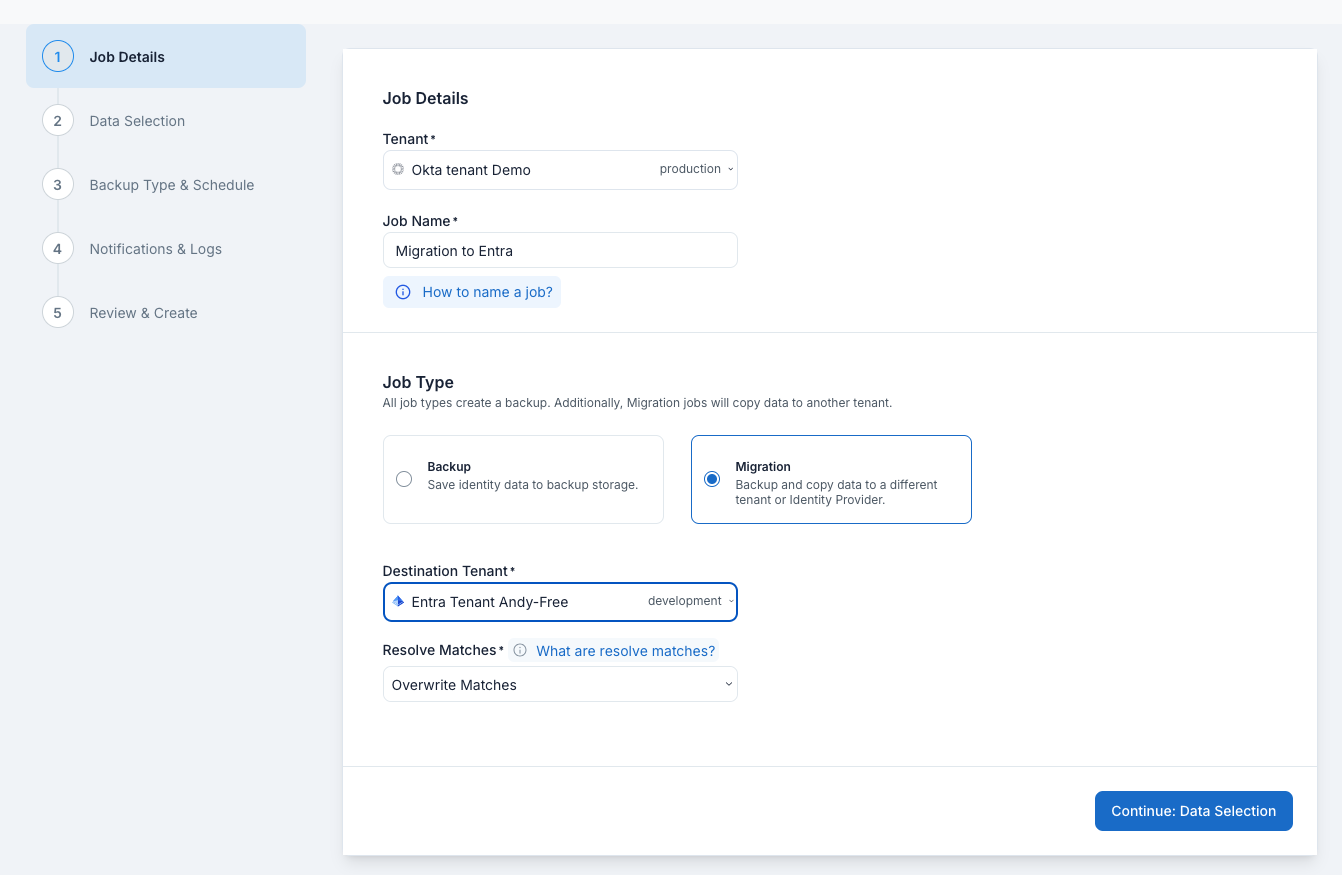Image resolution: width=1342 pixels, height=875 pixels.
Task: Select the Backup radio button
Action: (x=404, y=479)
